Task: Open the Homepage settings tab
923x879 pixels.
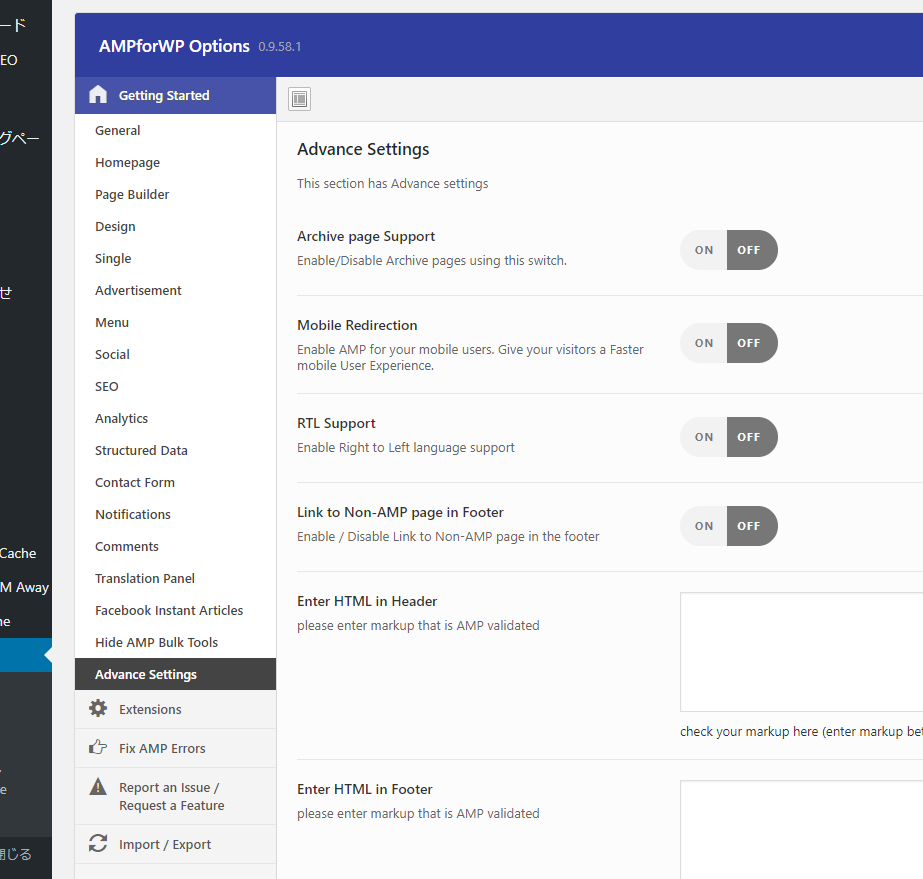Action: point(175,162)
